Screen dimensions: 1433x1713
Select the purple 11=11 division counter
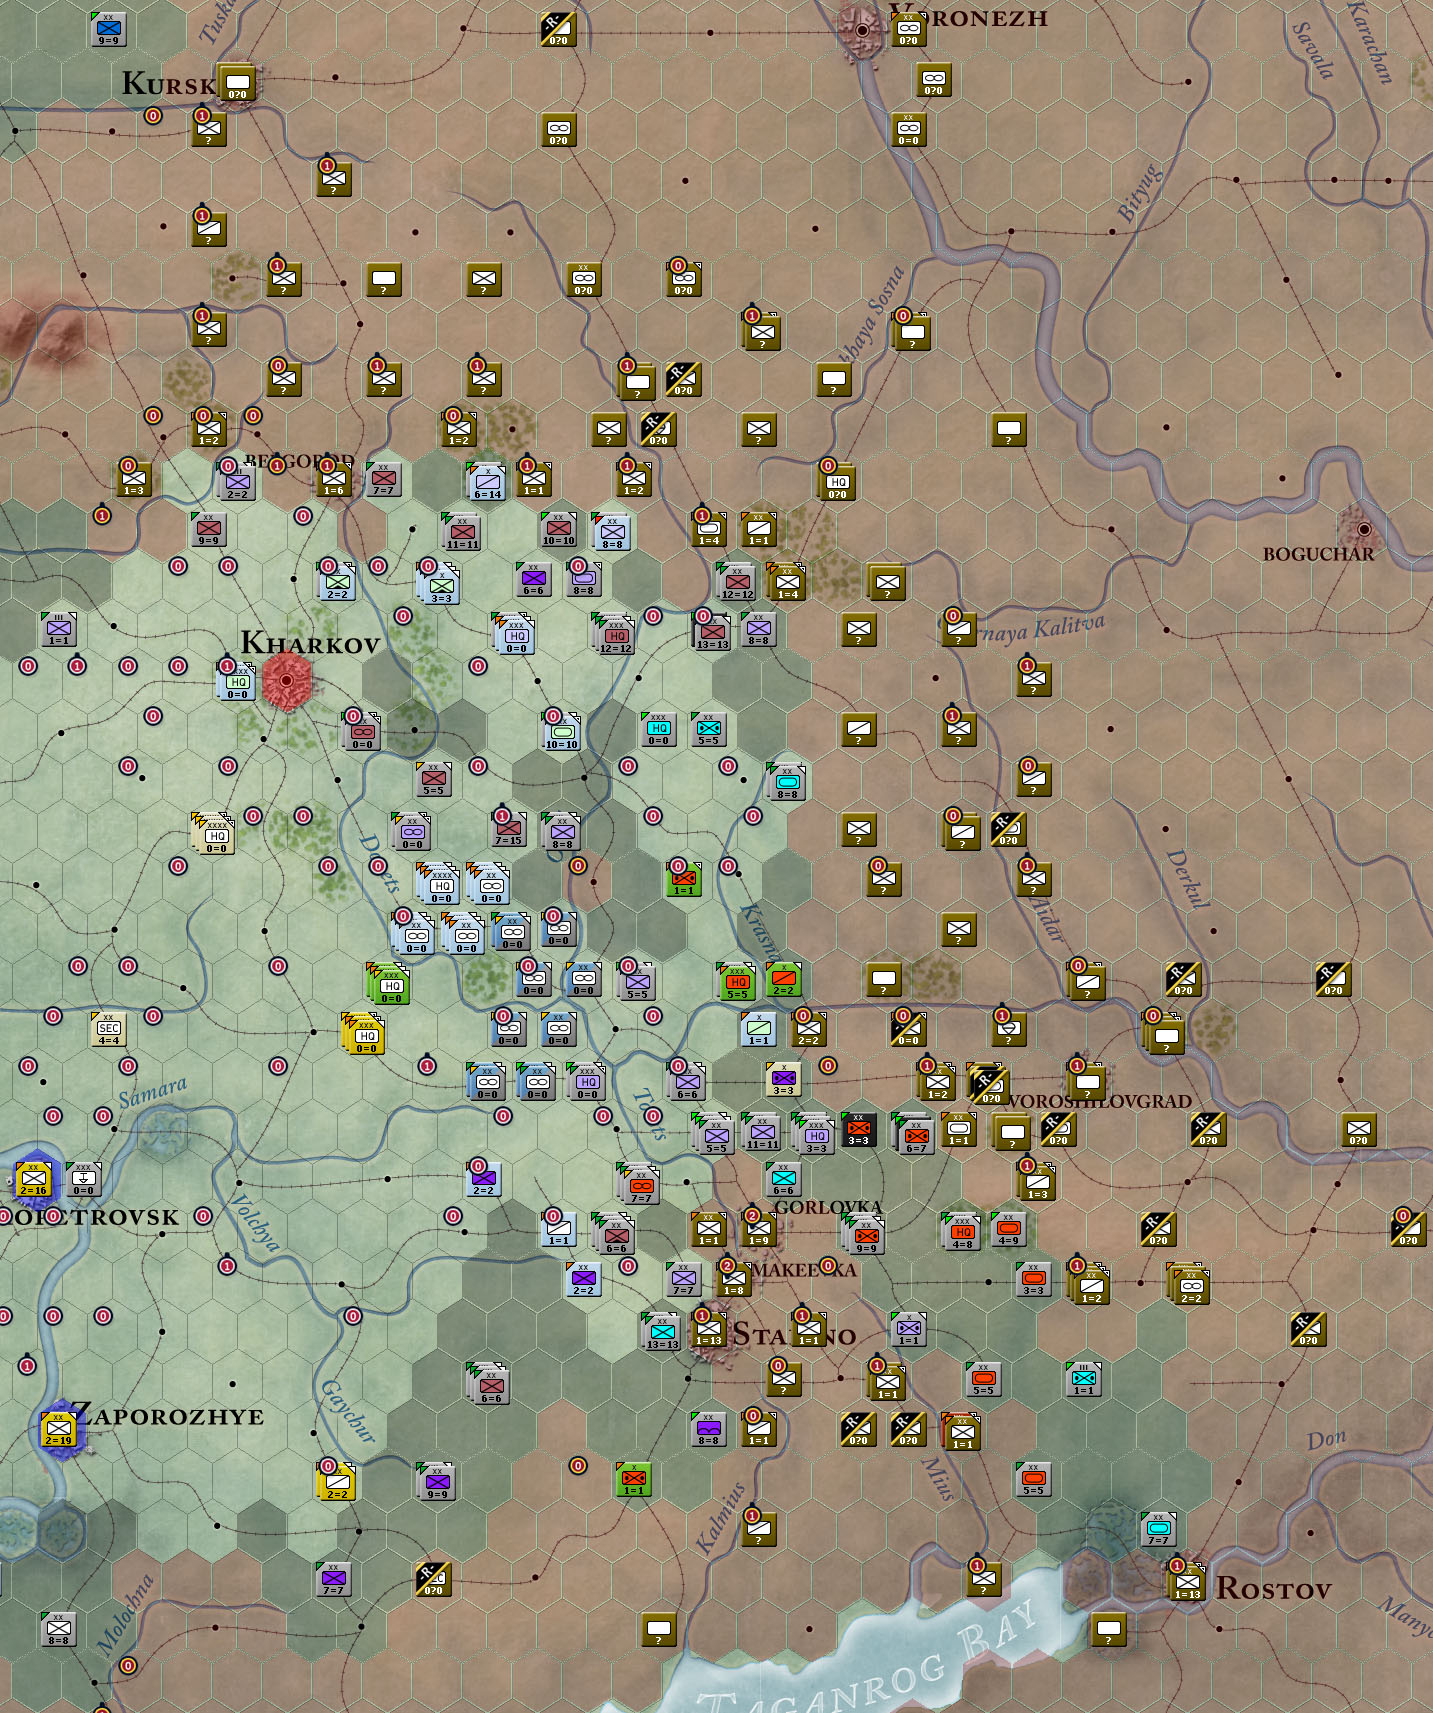[762, 1132]
